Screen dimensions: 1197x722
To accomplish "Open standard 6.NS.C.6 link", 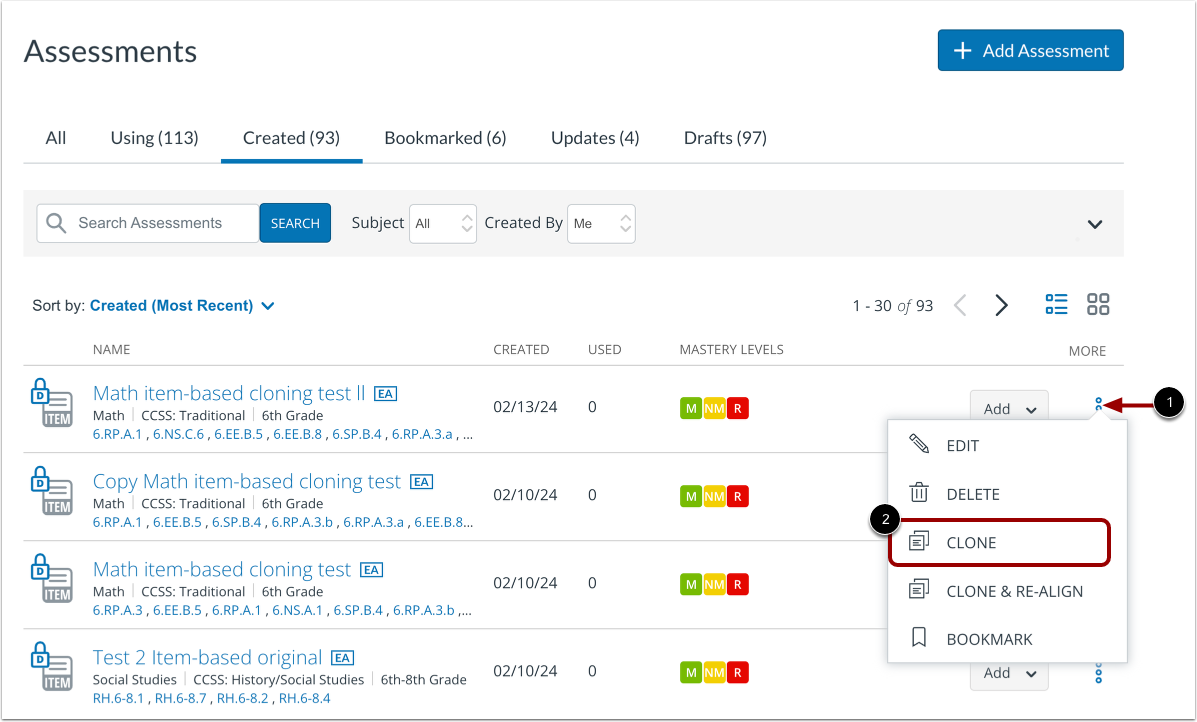I will pos(179,434).
